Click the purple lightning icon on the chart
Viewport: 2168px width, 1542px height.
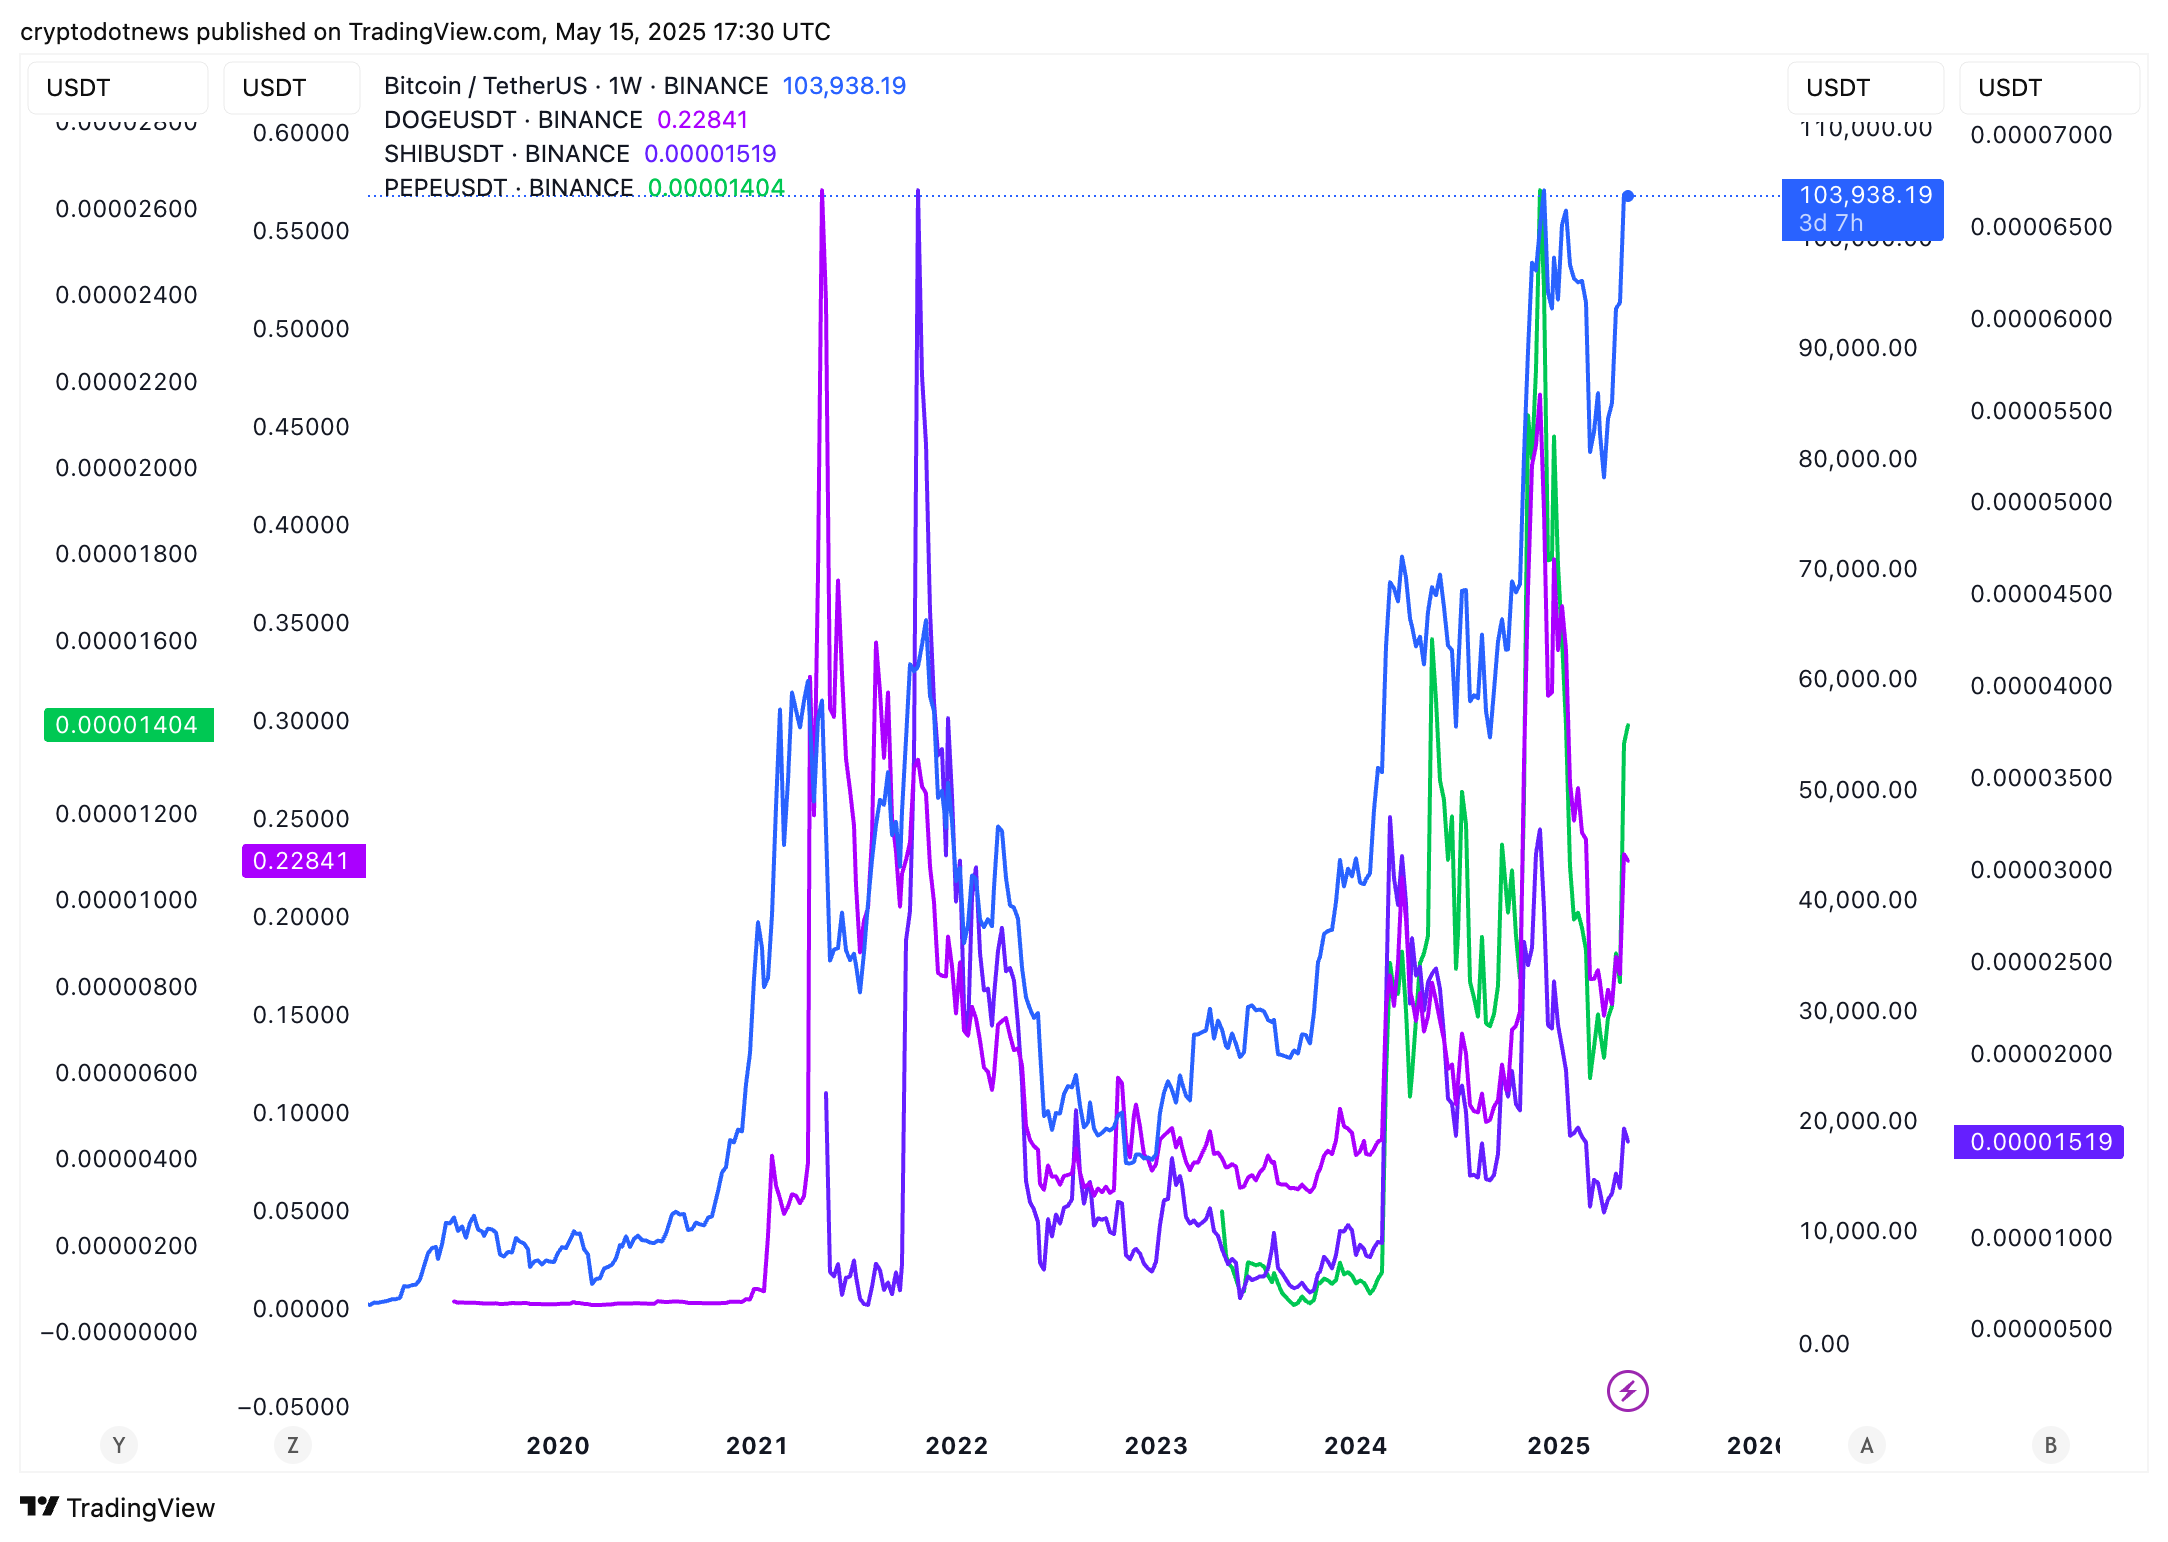tap(1628, 1389)
